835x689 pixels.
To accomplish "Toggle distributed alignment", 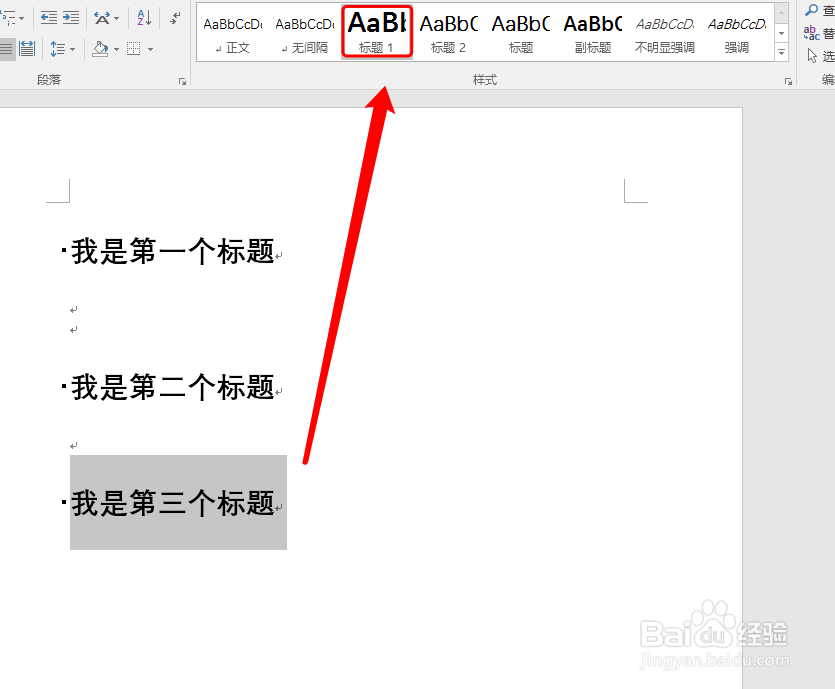I will tap(27, 49).
